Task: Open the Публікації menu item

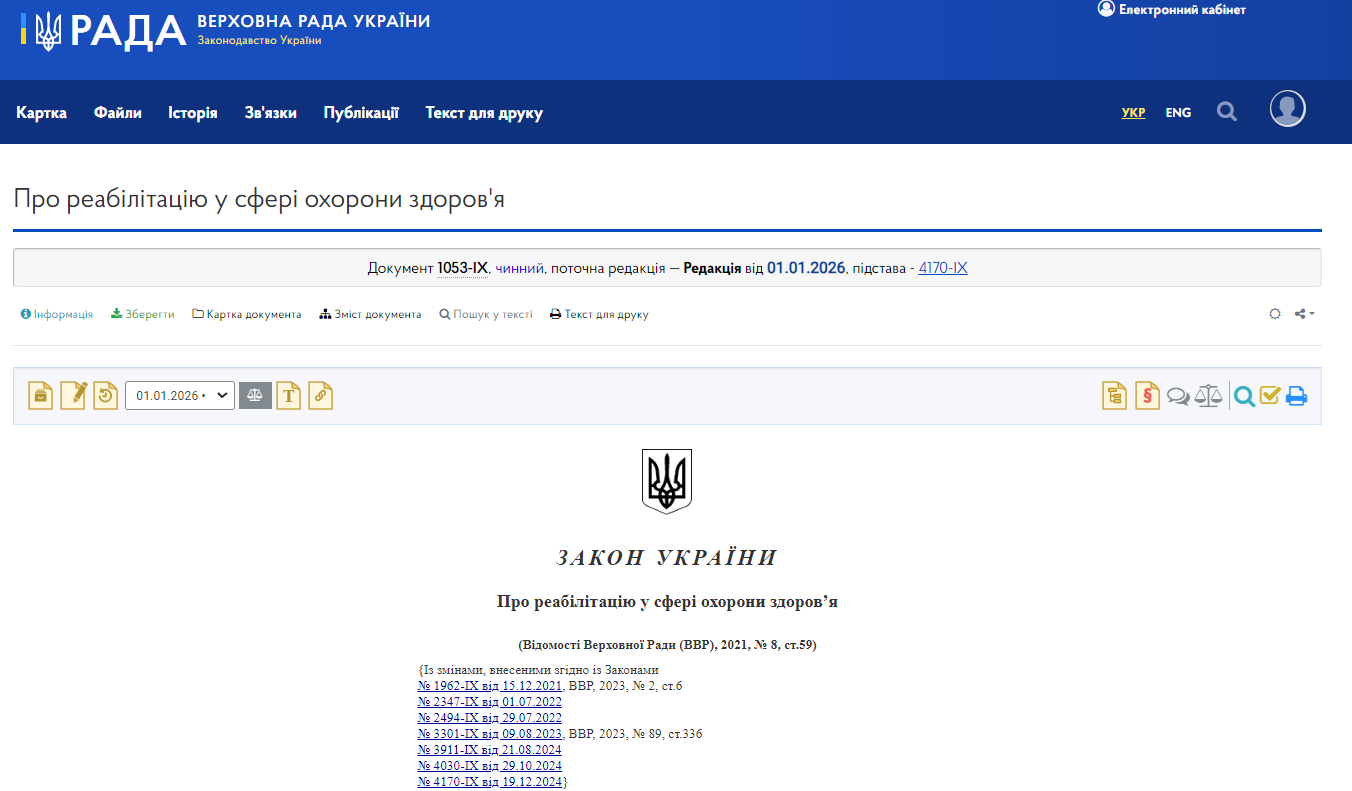Action: [361, 113]
